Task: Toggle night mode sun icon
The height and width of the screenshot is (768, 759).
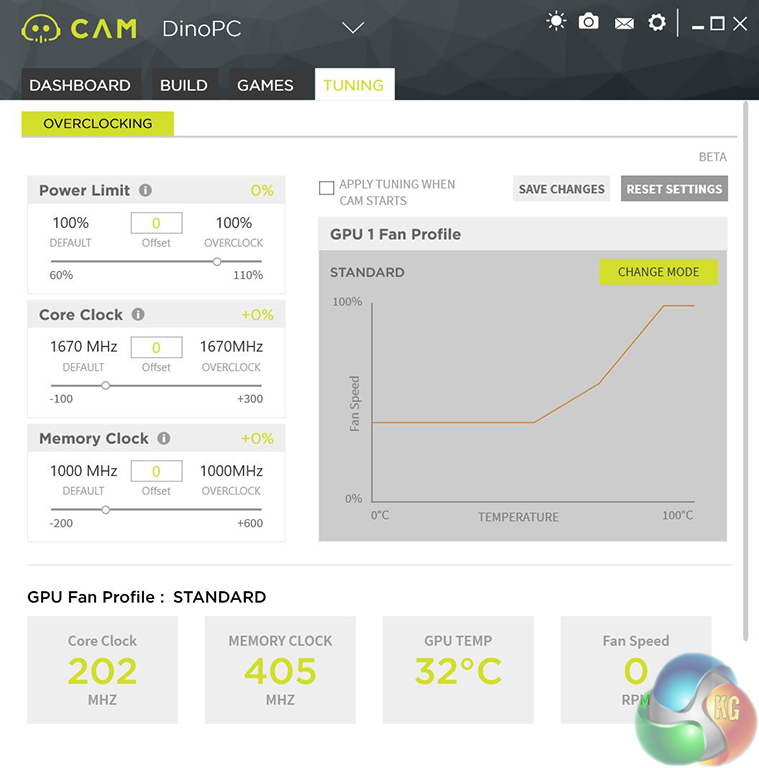Action: click(x=556, y=22)
